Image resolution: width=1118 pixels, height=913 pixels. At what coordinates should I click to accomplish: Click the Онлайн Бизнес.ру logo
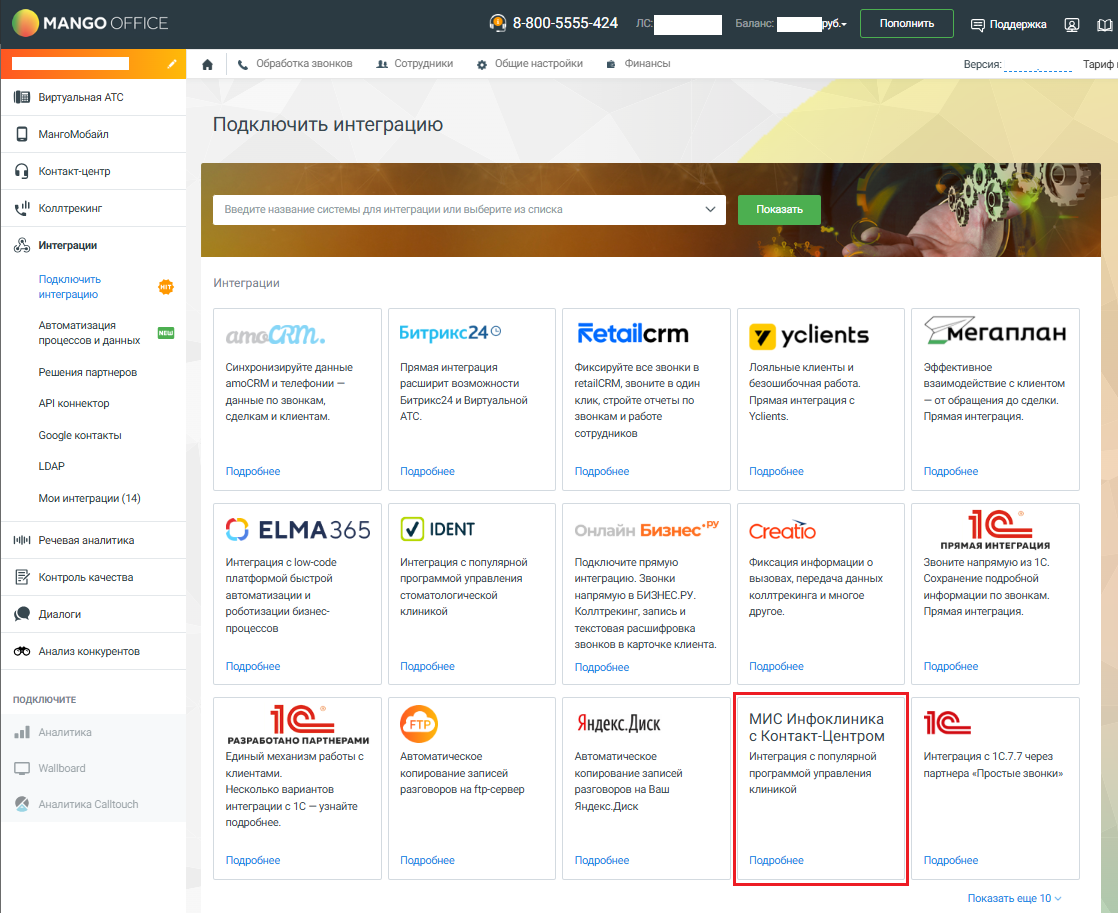click(x=647, y=529)
